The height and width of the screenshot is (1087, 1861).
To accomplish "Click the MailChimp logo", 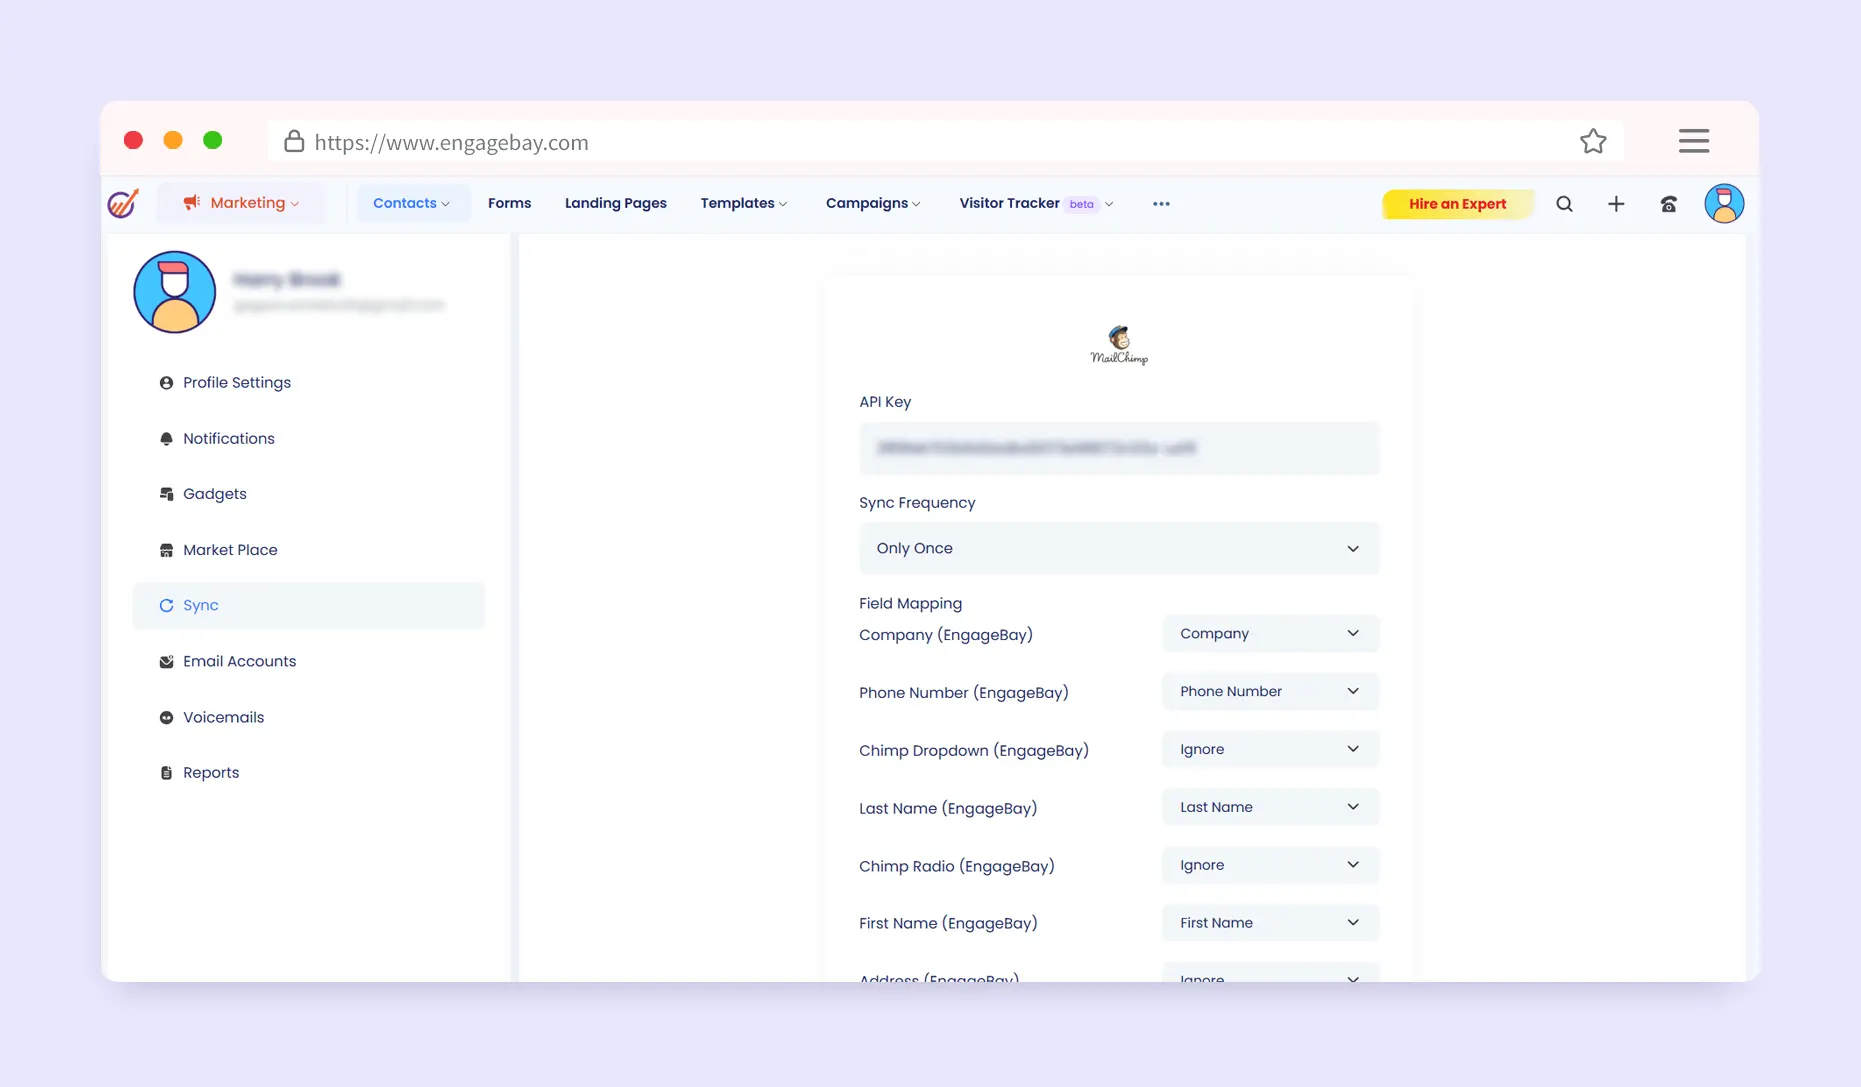I will (1119, 345).
